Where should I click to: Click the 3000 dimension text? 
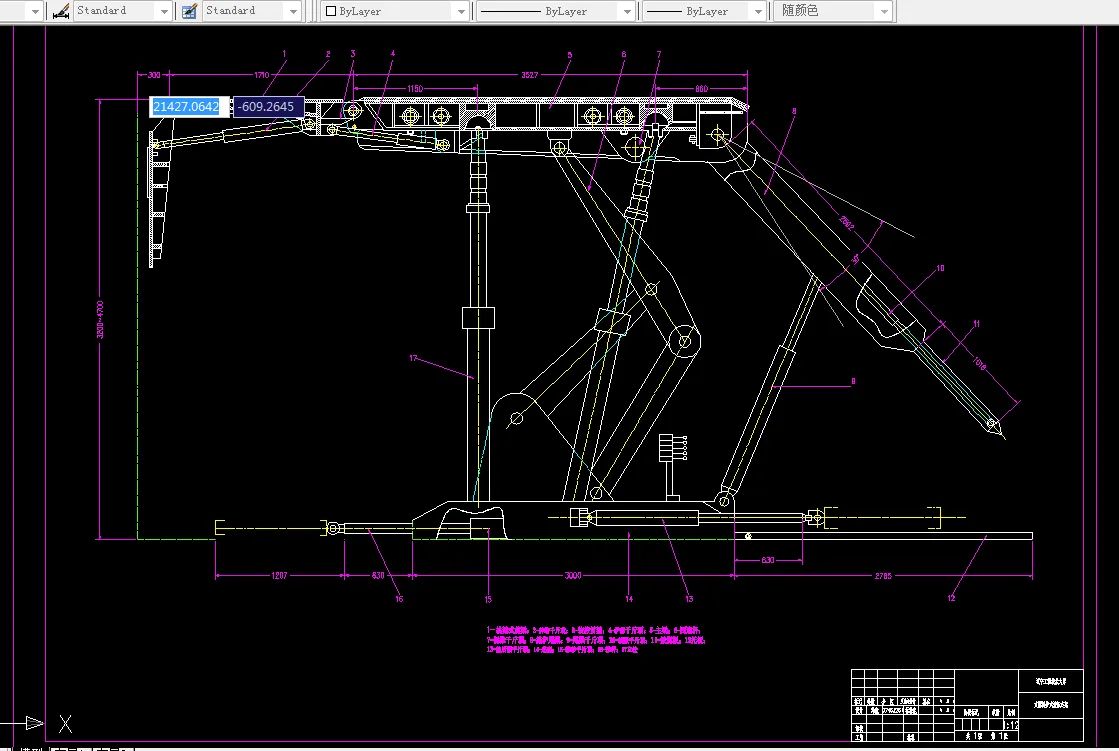click(573, 575)
